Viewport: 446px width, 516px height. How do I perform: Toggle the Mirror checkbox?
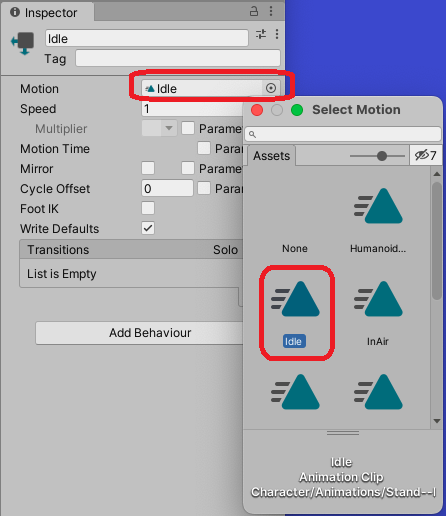(x=148, y=168)
